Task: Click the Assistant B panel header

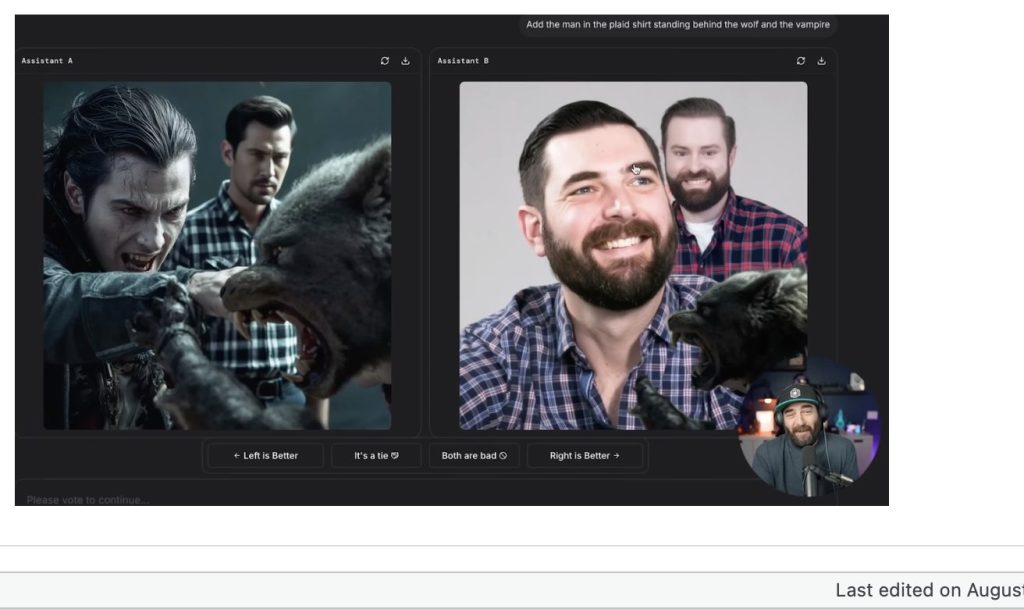Action: pyautogui.click(x=462, y=60)
